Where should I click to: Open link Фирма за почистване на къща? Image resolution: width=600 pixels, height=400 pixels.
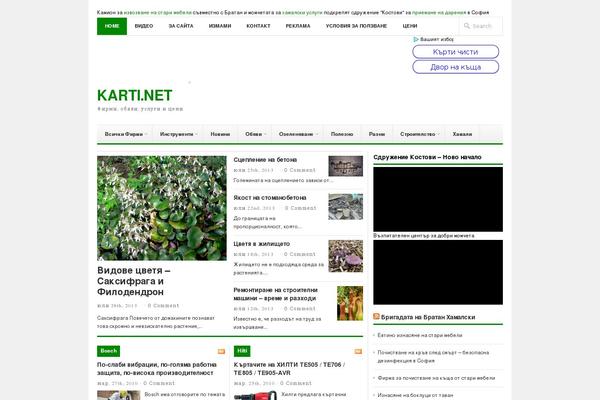pyautogui.click(x=436, y=378)
